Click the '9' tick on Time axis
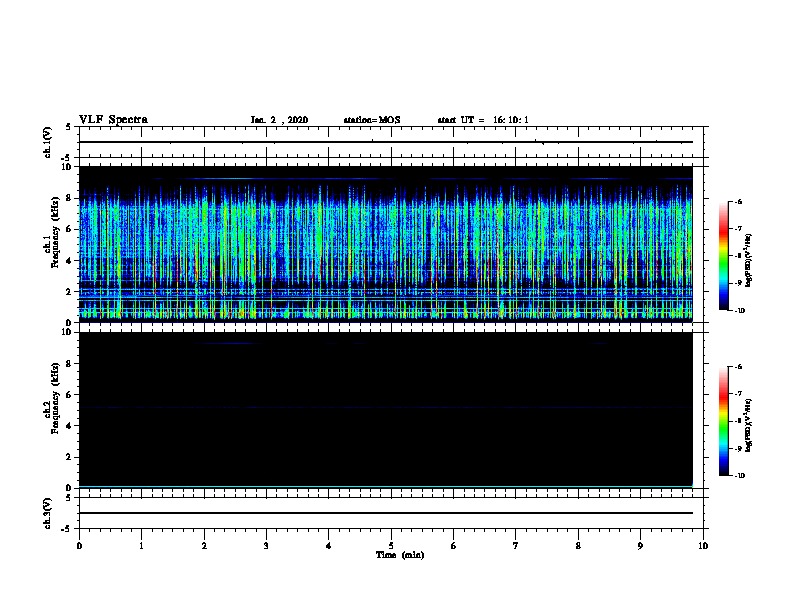 (x=640, y=546)
